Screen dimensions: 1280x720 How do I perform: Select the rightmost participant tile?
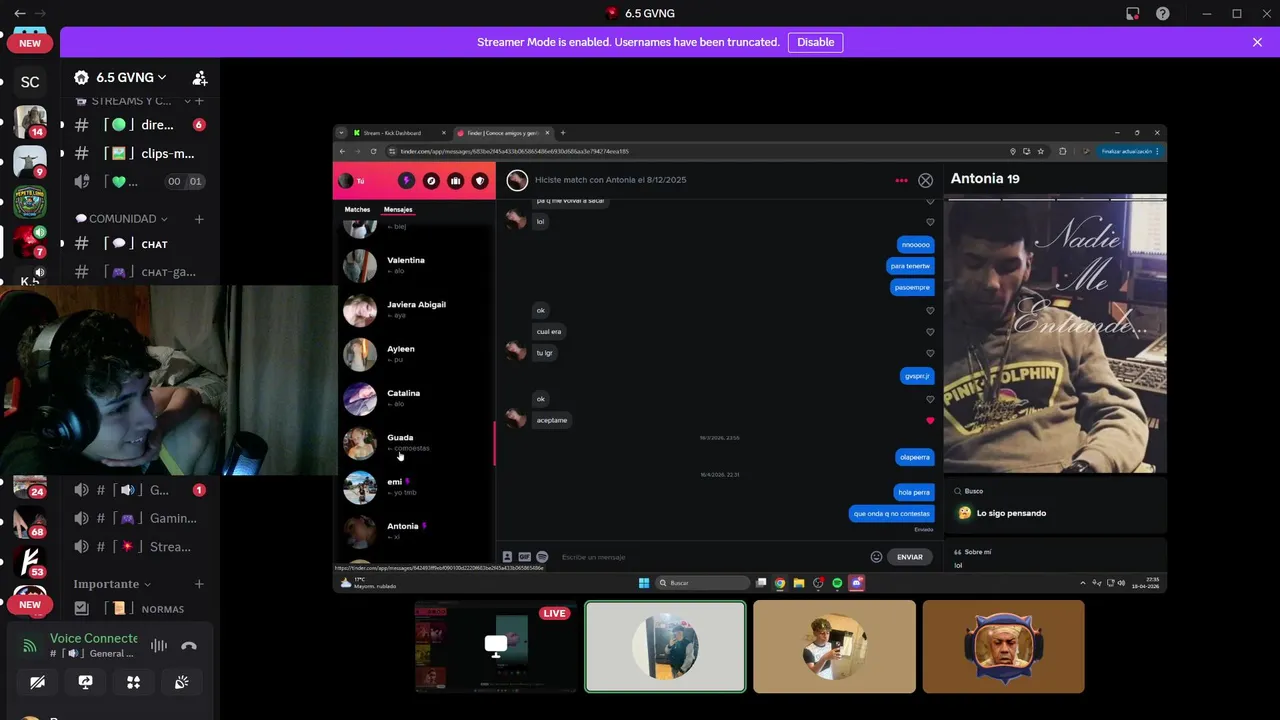coord(1003,647)
